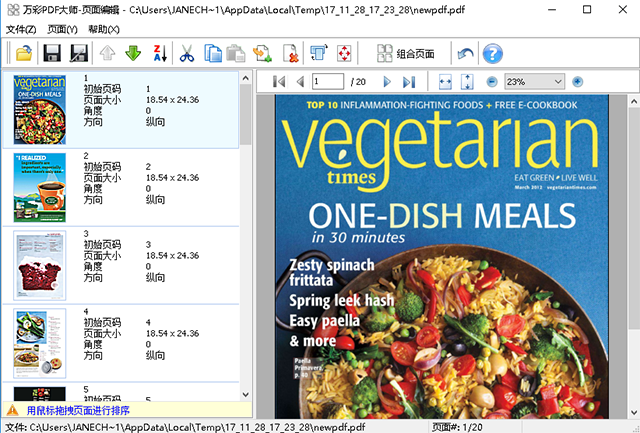Select page 3 thumbnail in list

(41, 264)
